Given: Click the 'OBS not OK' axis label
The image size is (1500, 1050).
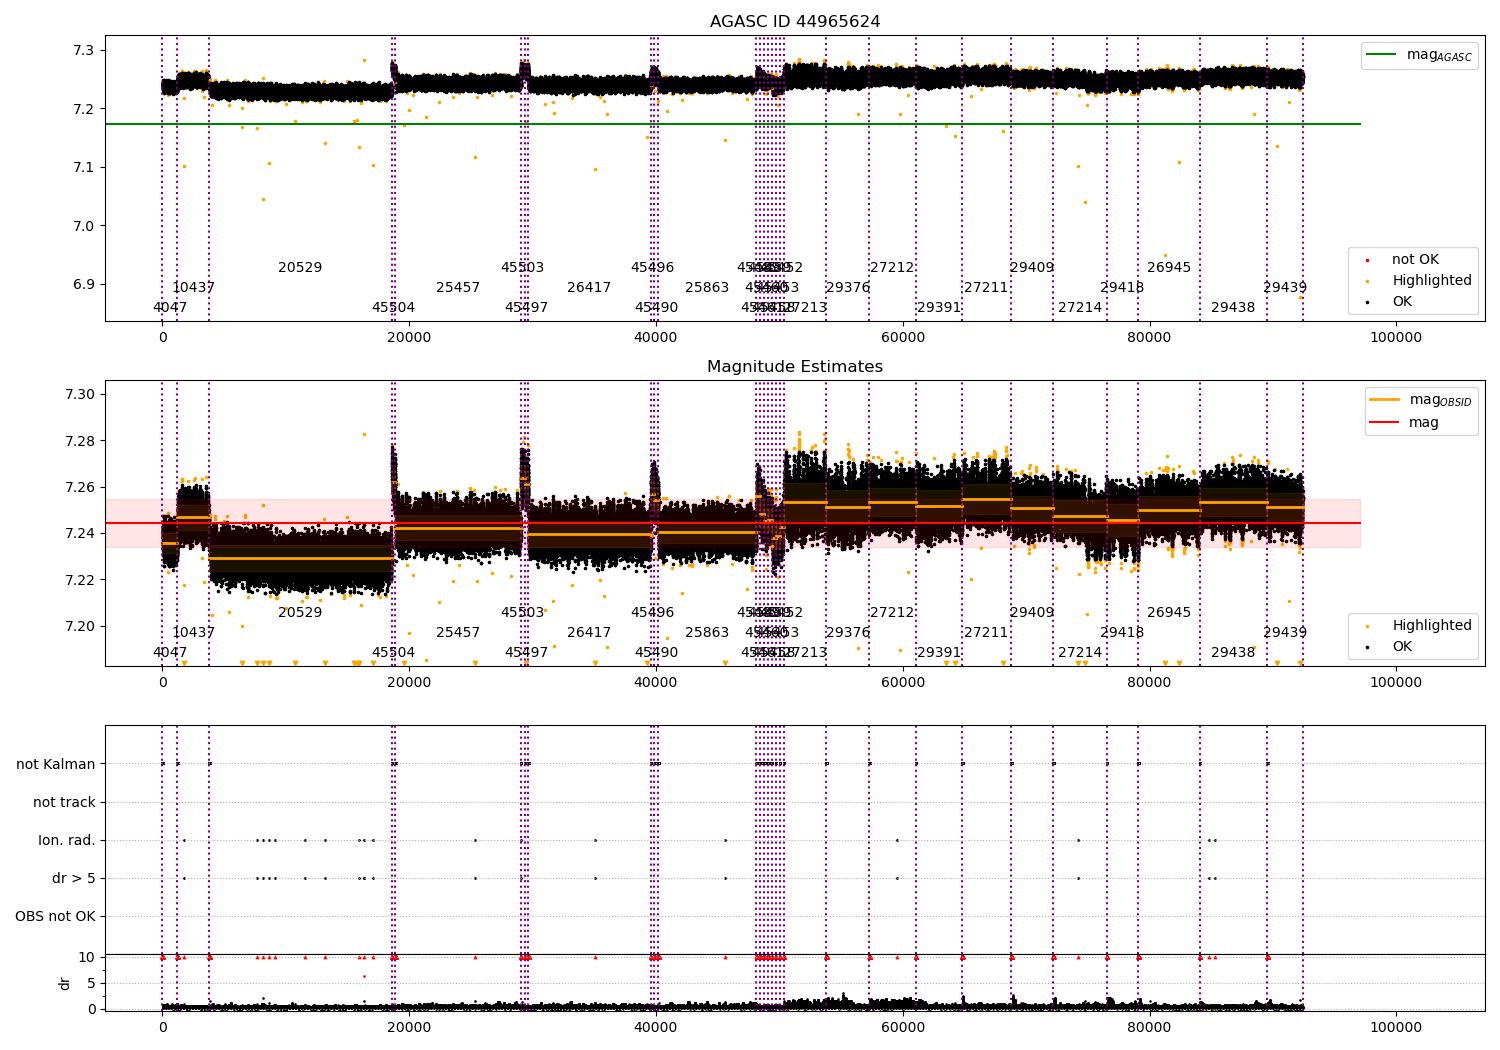Looking at the screenshot, I should 56,917.
